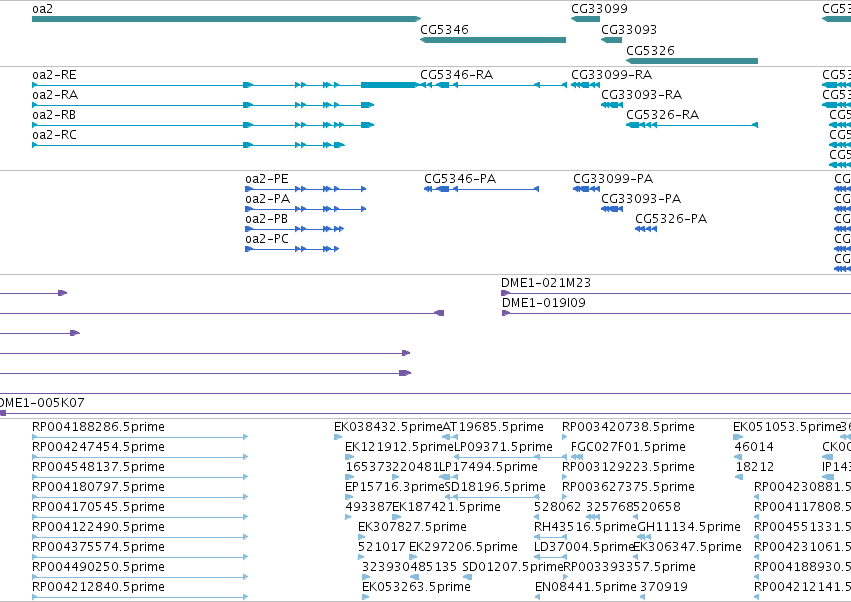Select the CG5326-RA transcript
Screen dimensions: 851x602
click(692, 125)
